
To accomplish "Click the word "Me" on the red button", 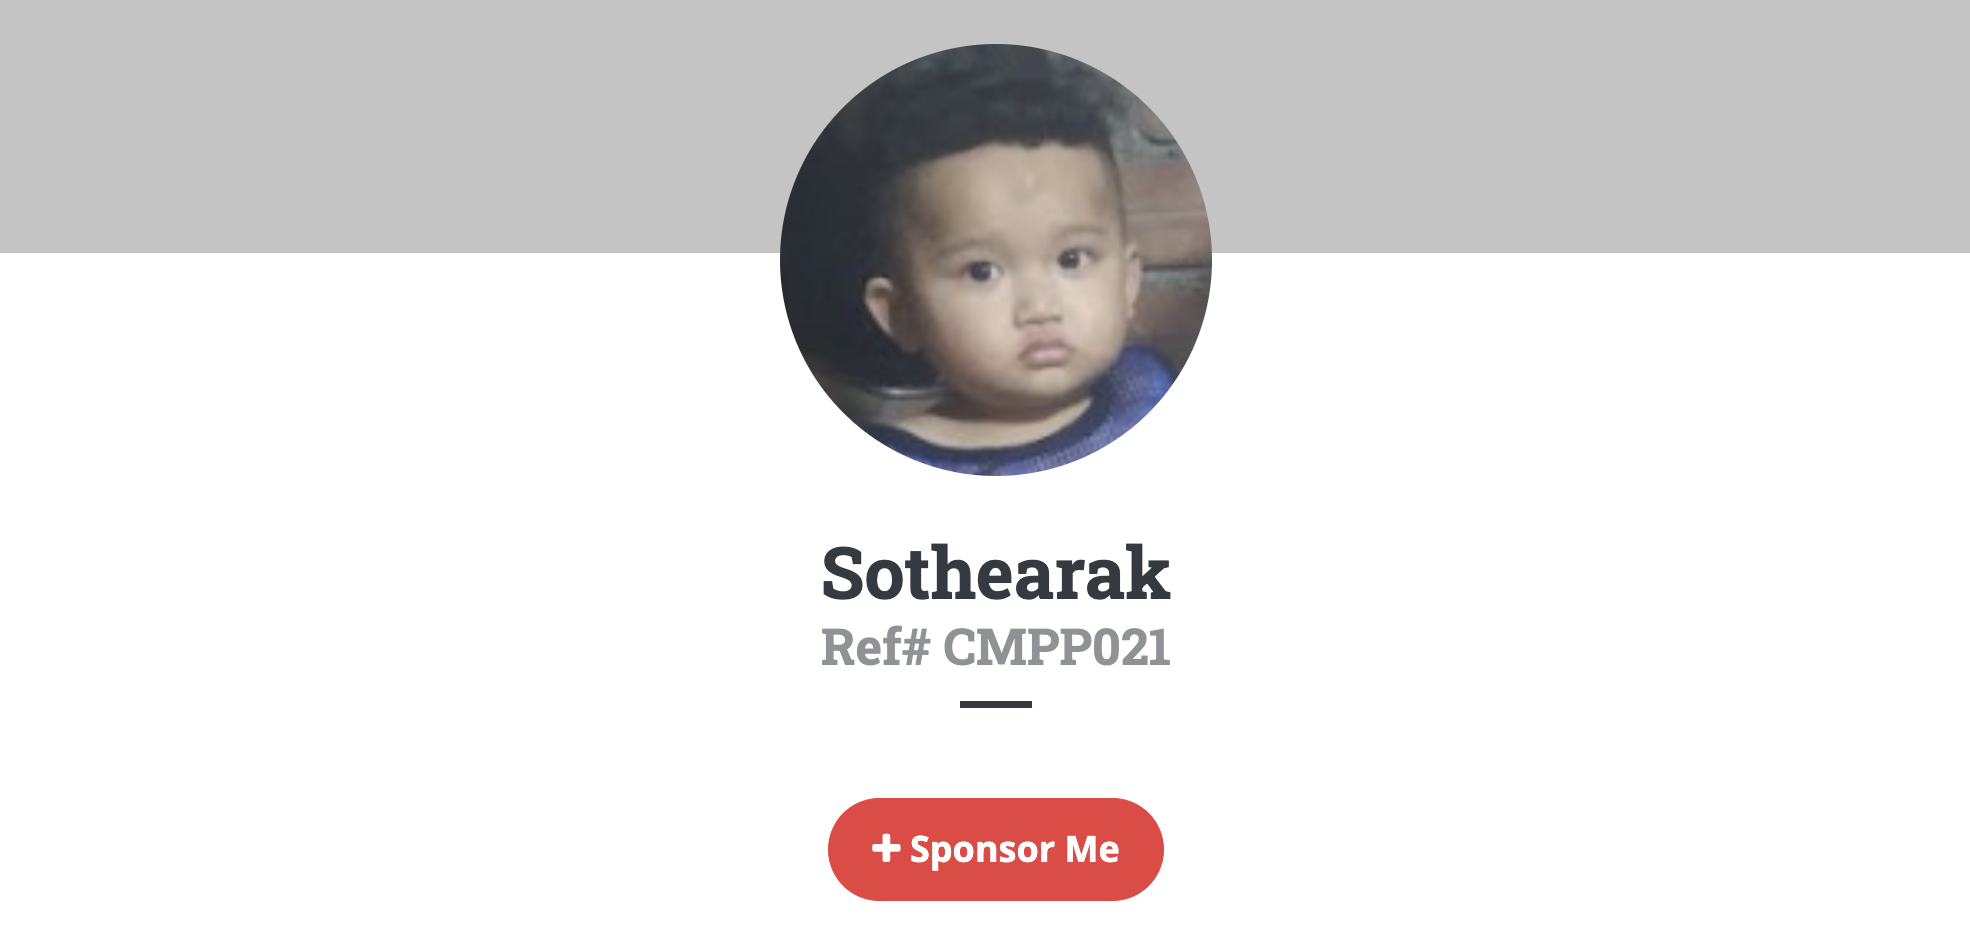I will pyautogui.click(x=1092, y=849).
